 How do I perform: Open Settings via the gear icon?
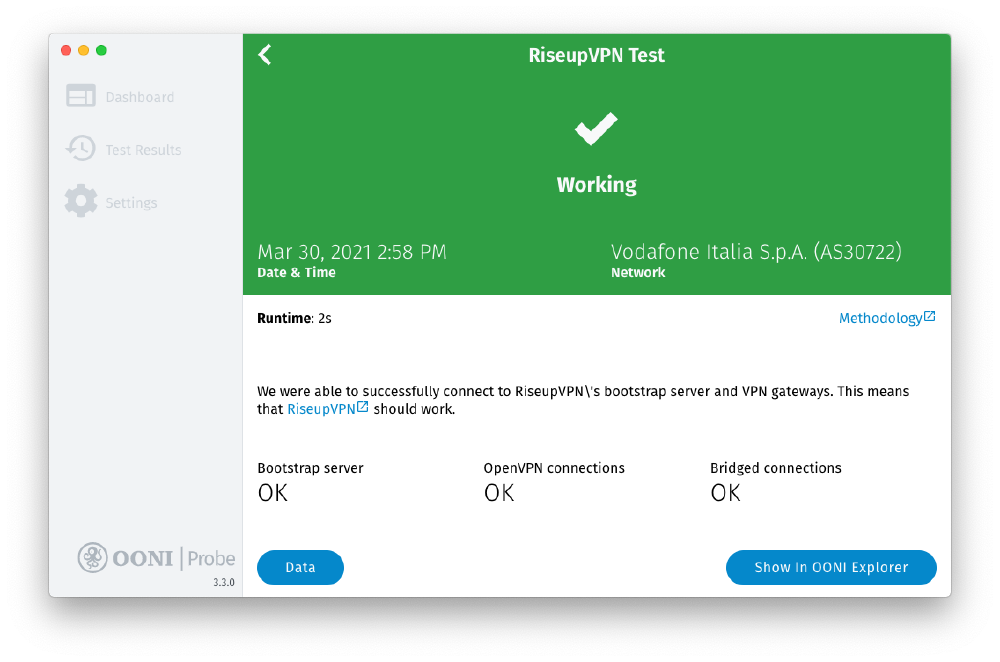[80, 200]
